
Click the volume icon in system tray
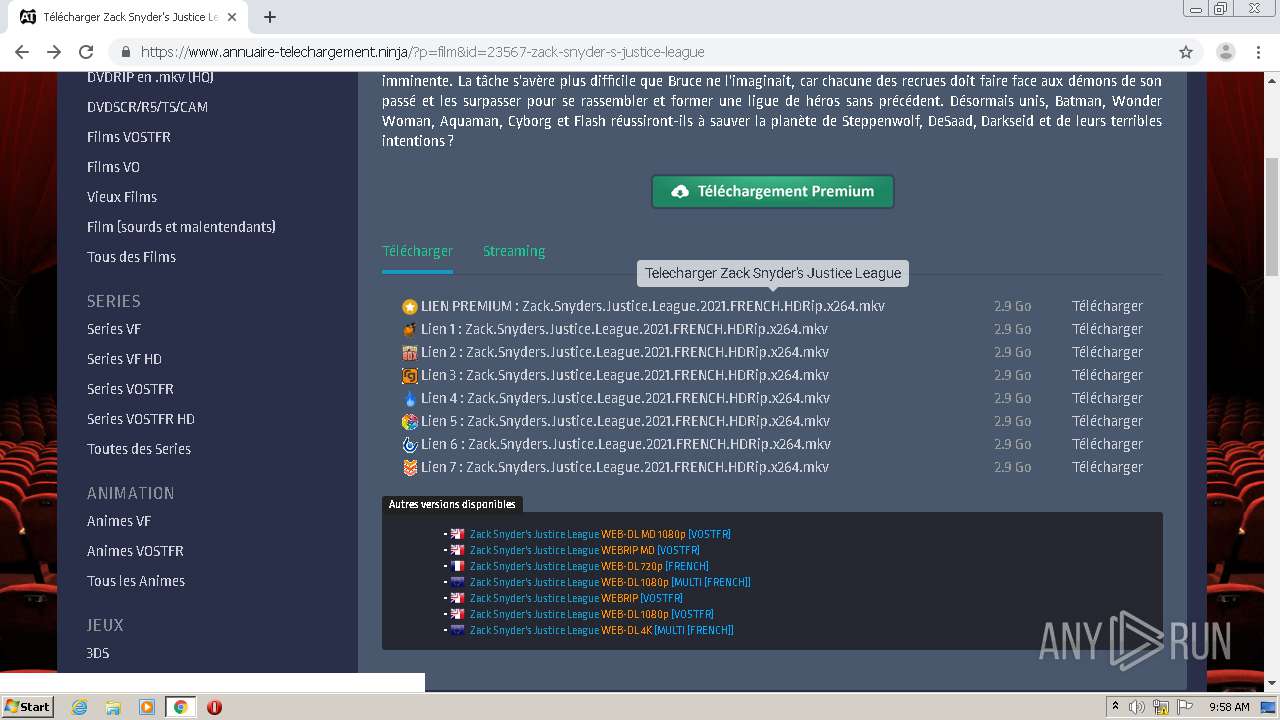[1137, 707]
